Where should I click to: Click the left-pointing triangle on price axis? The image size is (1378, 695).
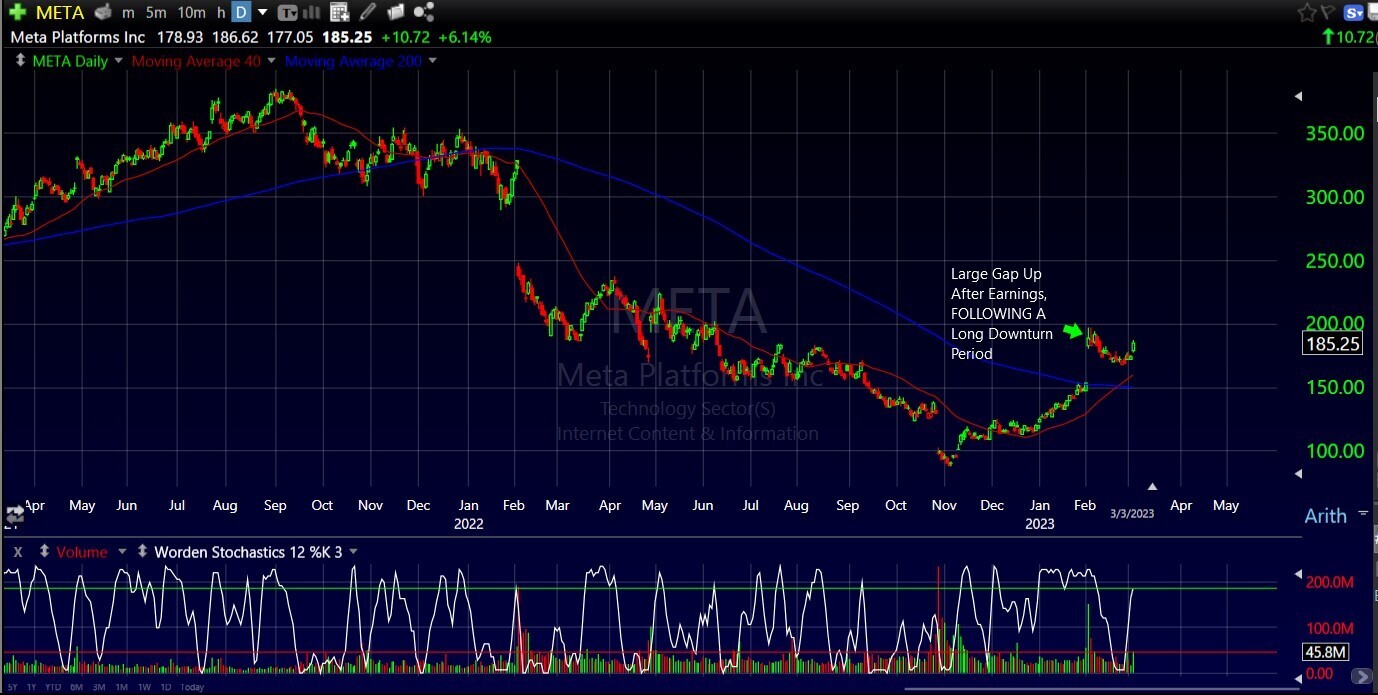click(1299, 97)
